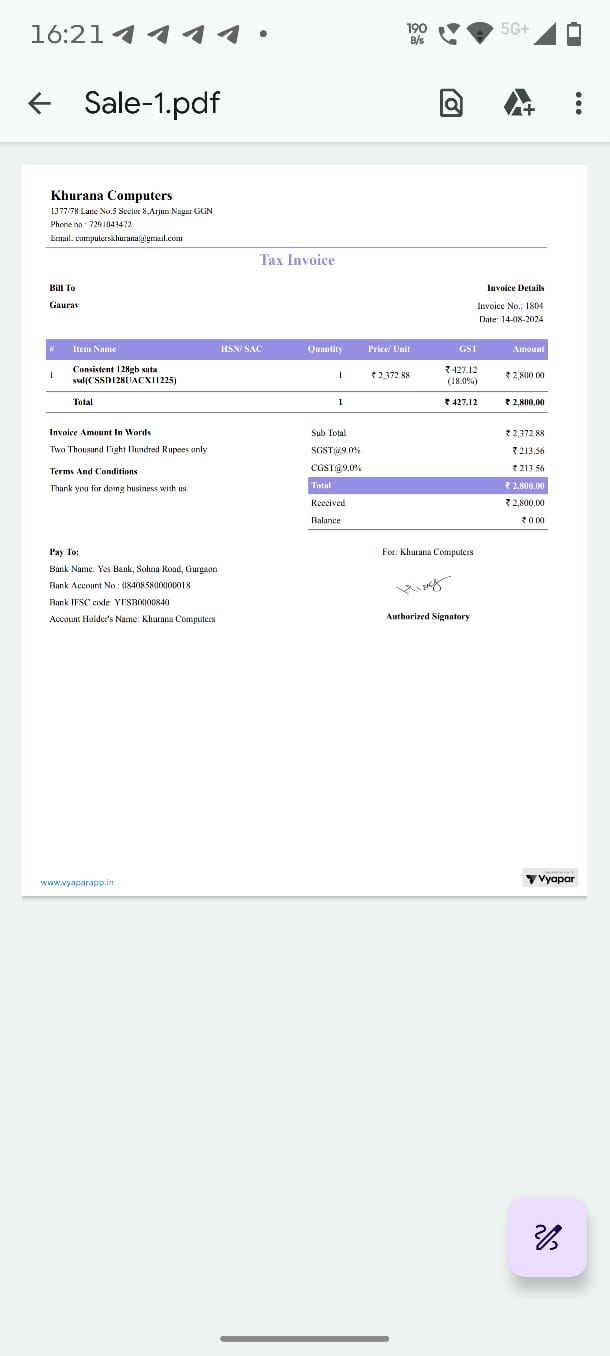The height and width of the screenshot is (1356, 610).
Task: Tap the Item Name column header
Action: [94, 349]
